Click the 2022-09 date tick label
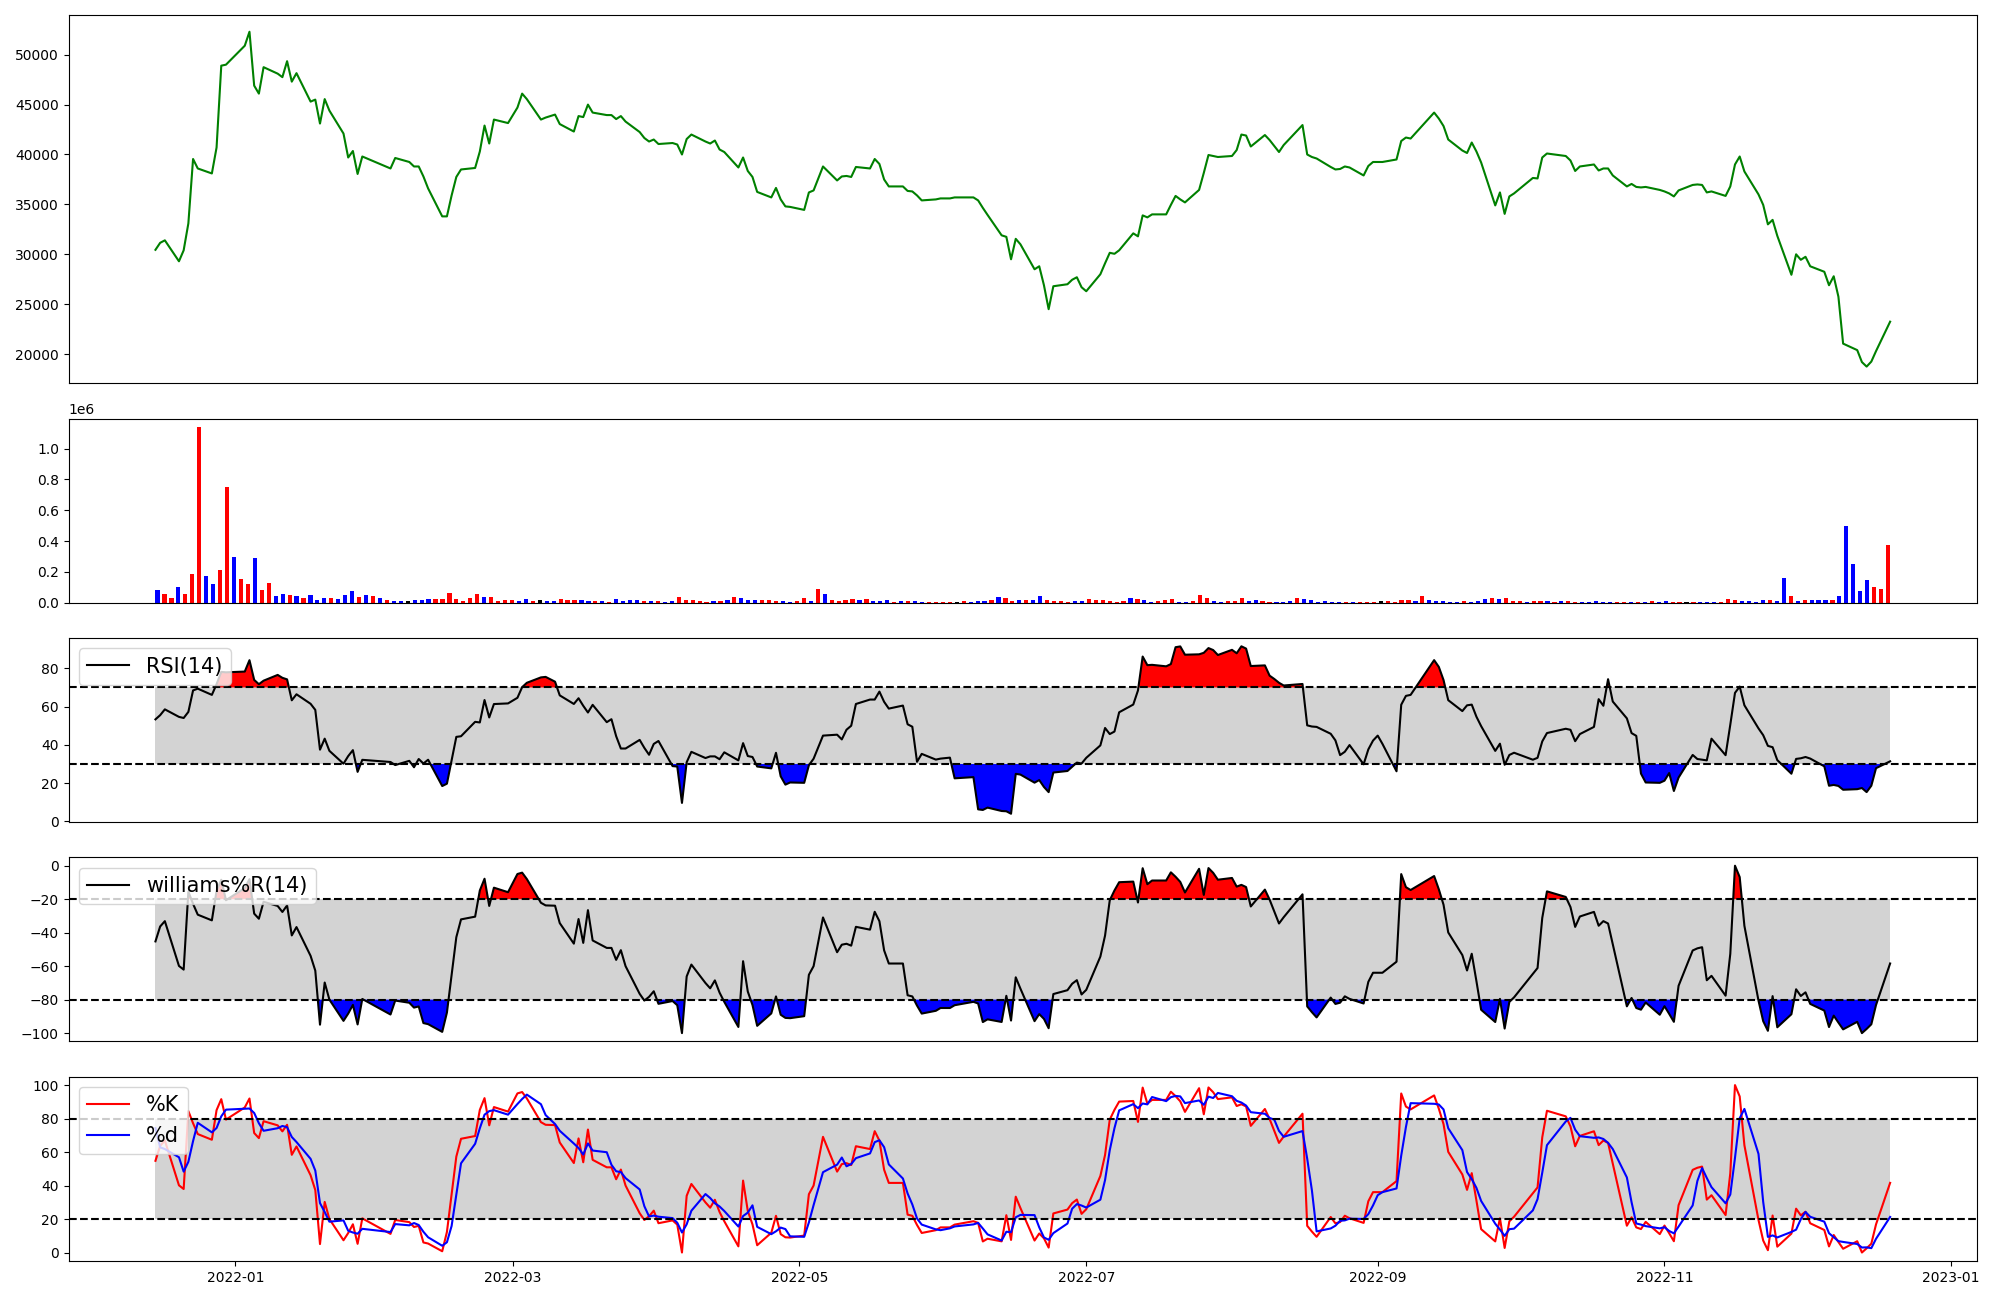Image resolution: width=2000 pixels, height=1300 pixels. [x=1378, y=1277]
